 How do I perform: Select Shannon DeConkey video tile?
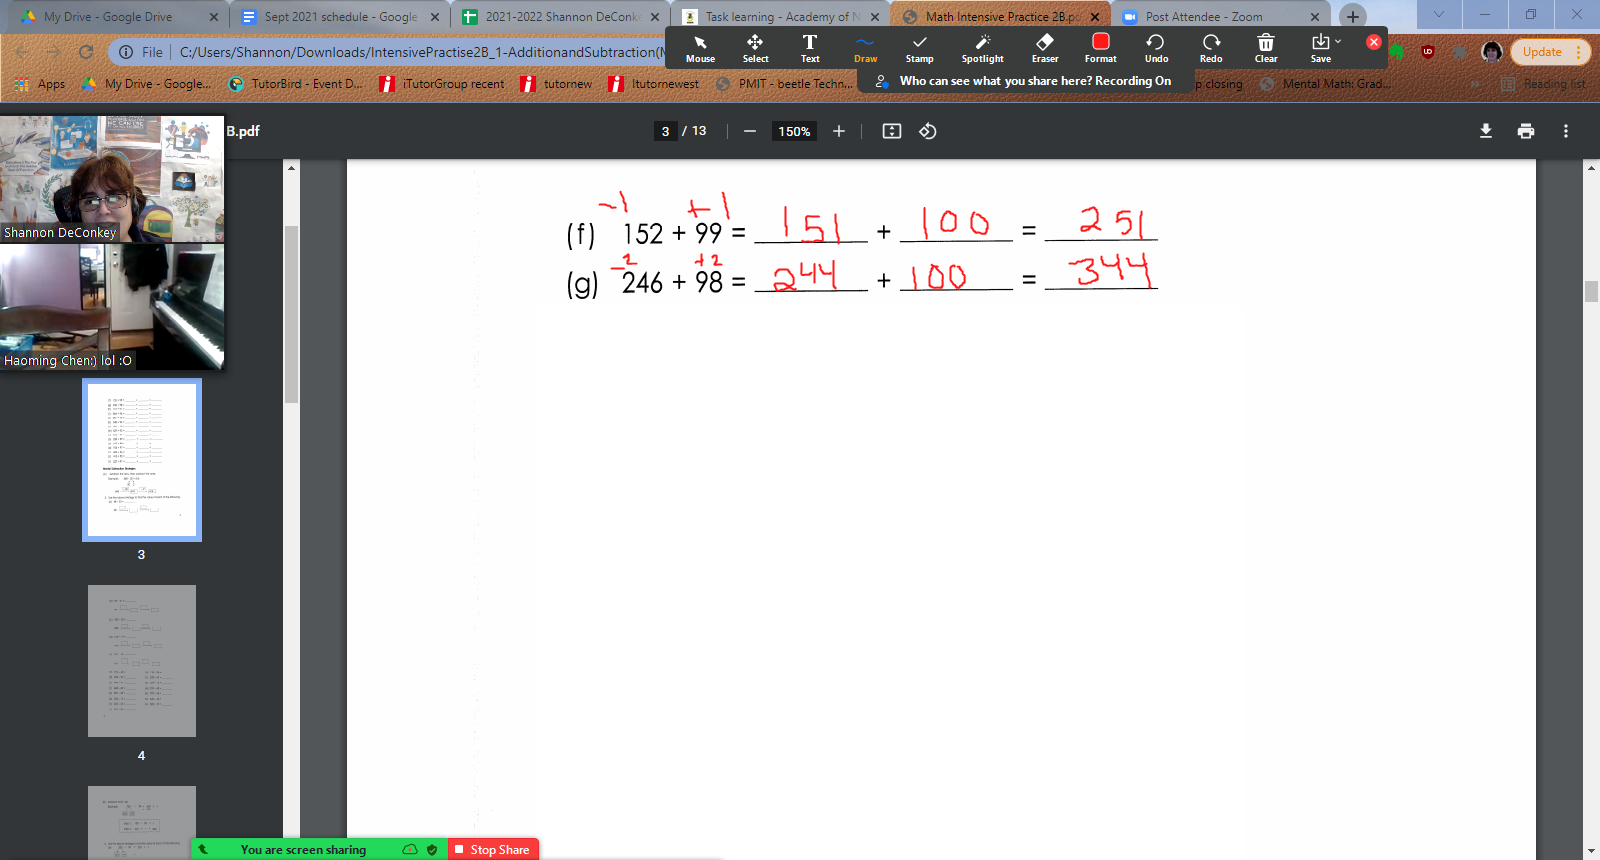click(112, 179)
